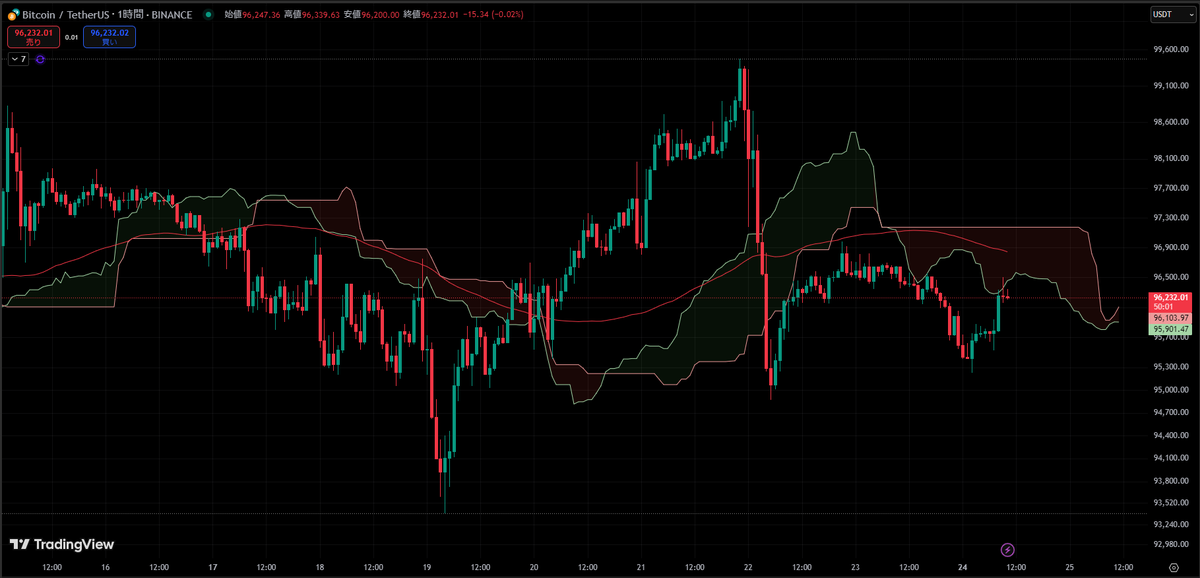Click the green 95,901.47 price label
Image resolution: width=1200 pixels, height=578 pixels.
1170,329
